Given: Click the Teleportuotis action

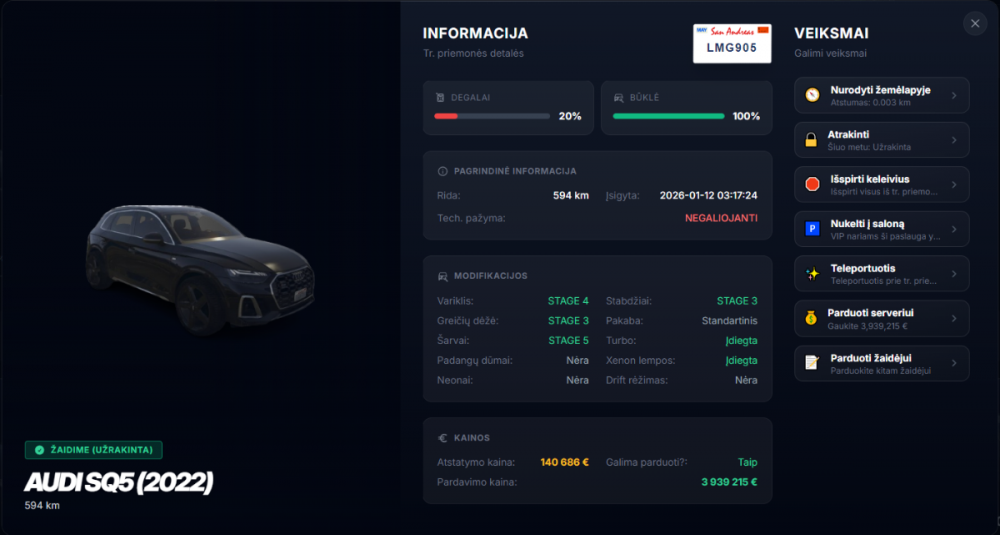Looking at the screenshot, I should 881,274.
